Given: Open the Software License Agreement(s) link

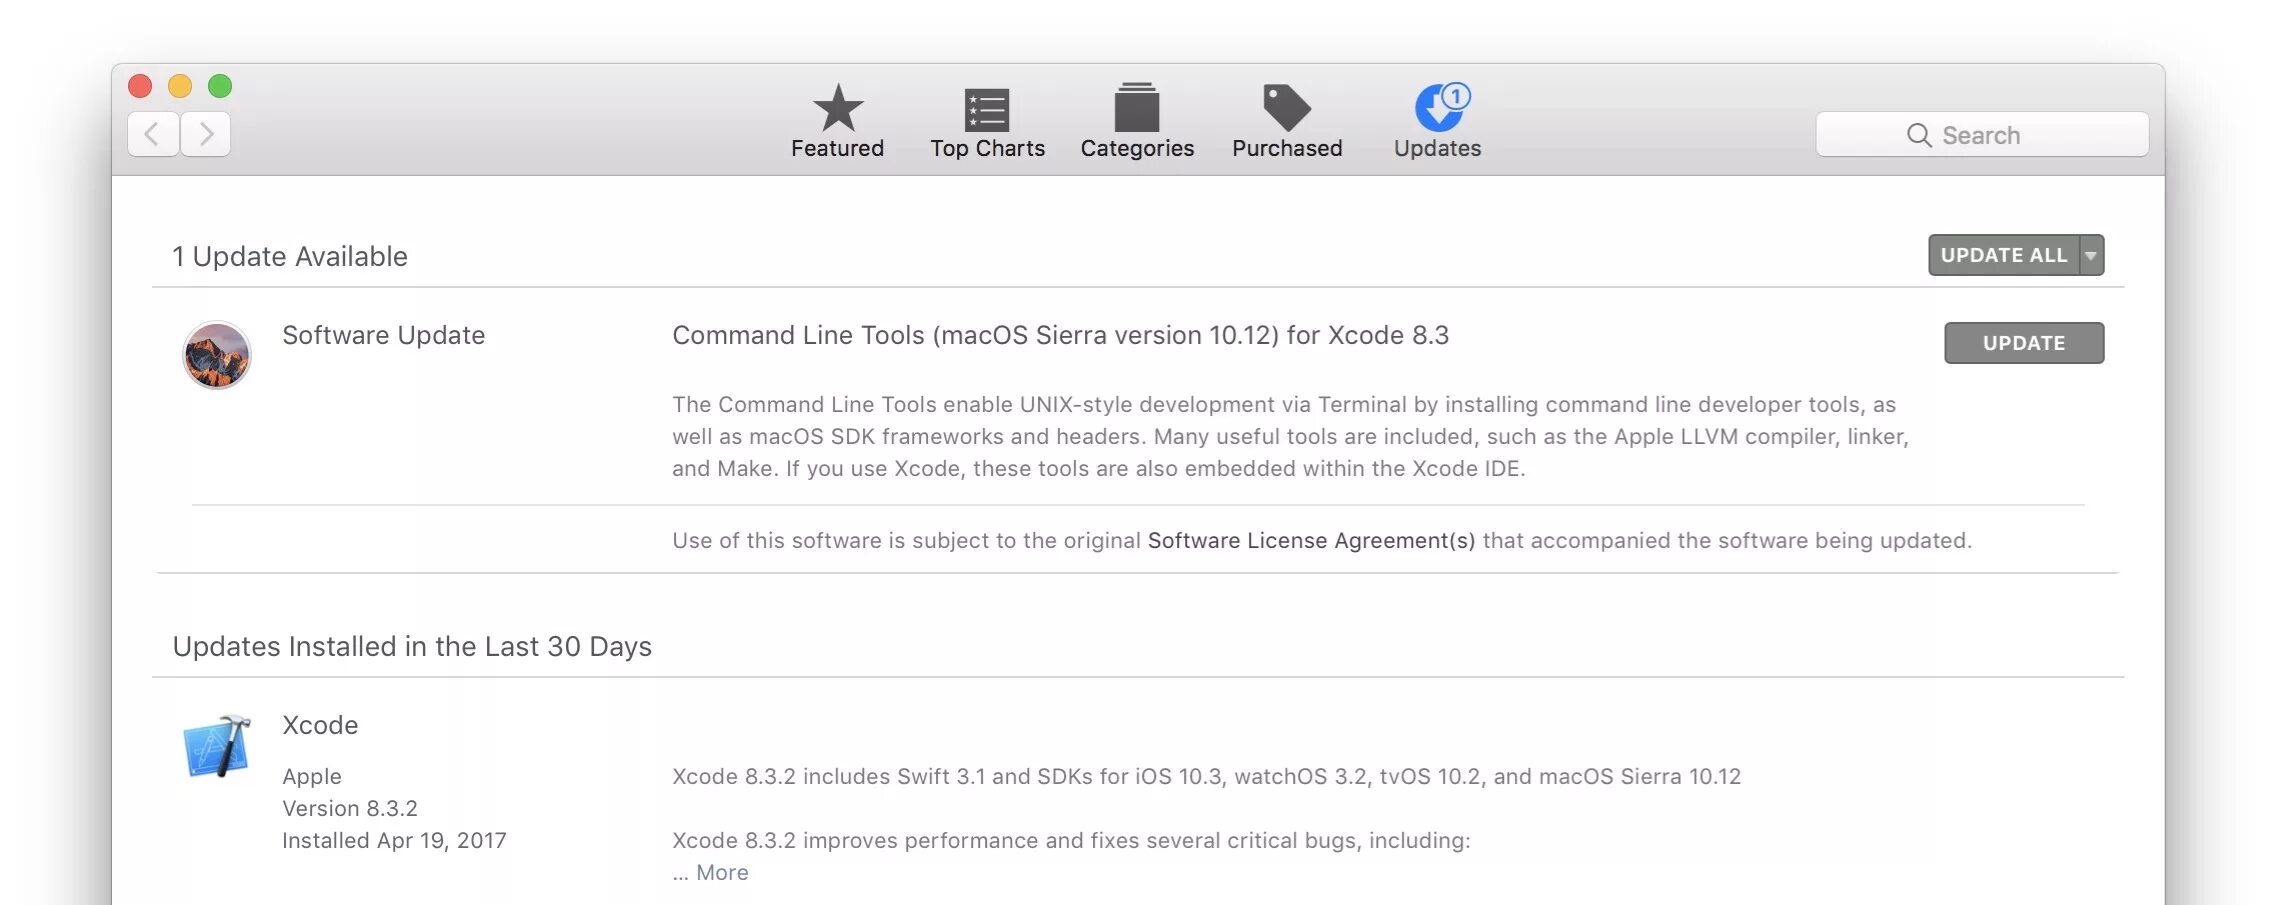Looking at the screenshot, I should (1311, 541).
